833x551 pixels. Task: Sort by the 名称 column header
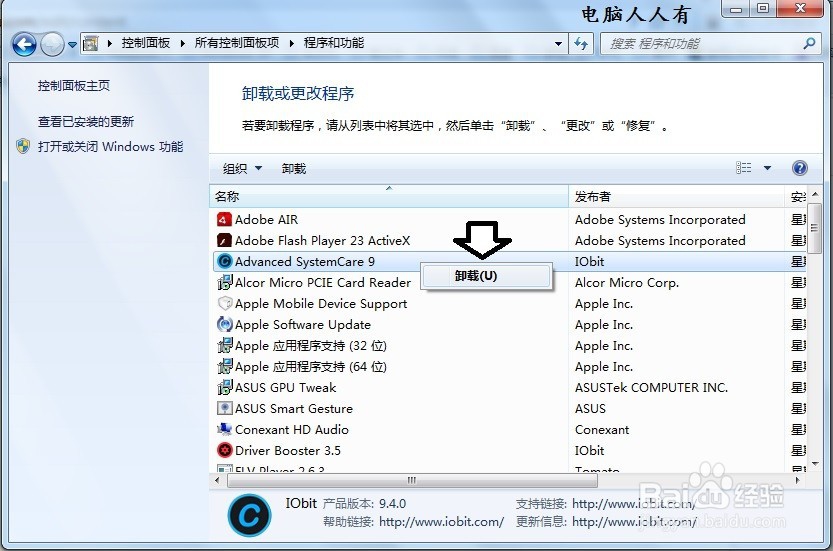pyautogui.click(x=389, y=197)
